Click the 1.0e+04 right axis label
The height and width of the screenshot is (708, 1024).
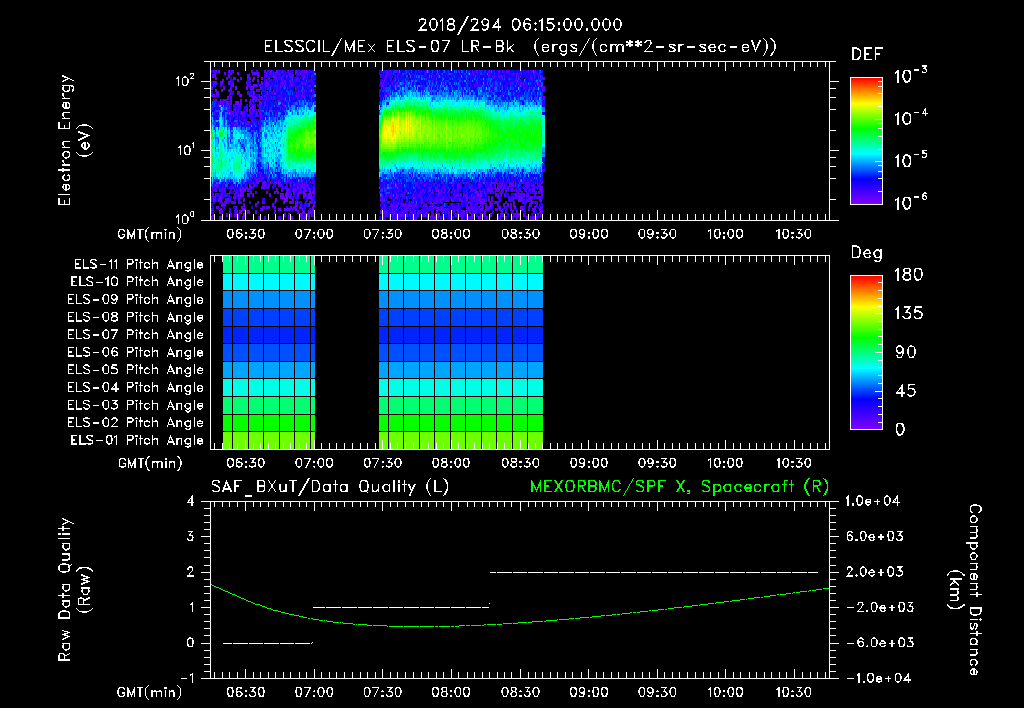pos(873,502)
